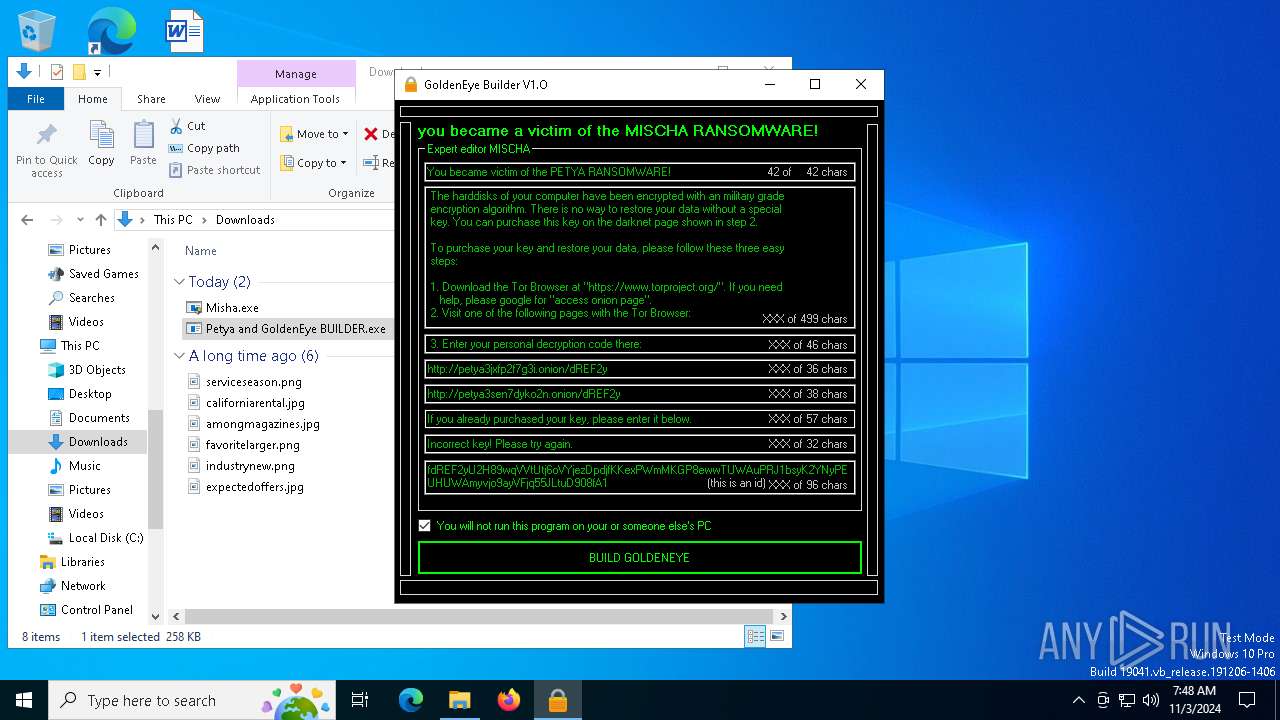
Task: Click the 'Incorrect key! Please try again.' field
Action: tap(640, 444)
